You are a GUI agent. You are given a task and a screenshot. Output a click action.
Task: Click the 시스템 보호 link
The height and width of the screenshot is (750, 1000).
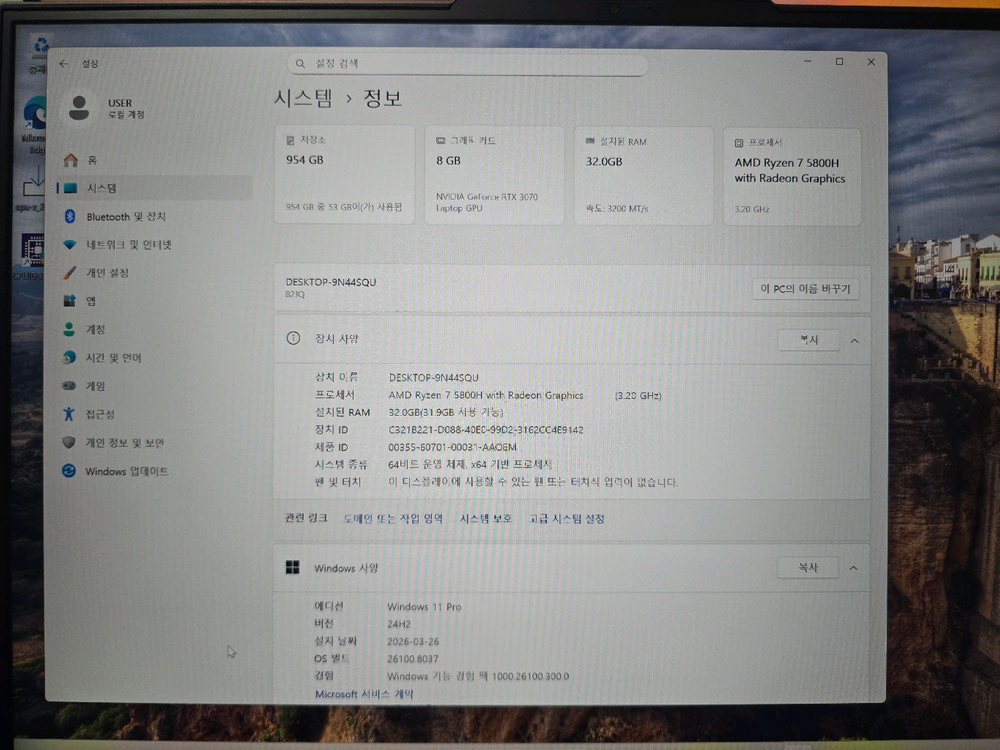[x=485, y=518]
